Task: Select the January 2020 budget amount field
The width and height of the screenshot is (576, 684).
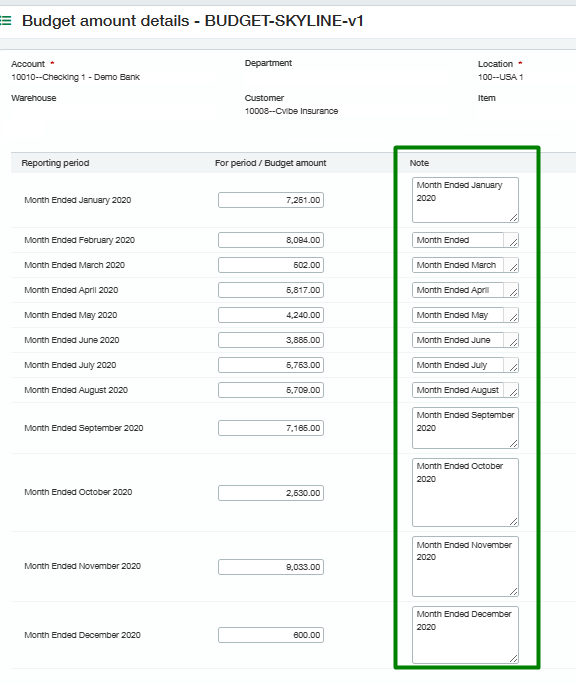Action: click(271, 200)
